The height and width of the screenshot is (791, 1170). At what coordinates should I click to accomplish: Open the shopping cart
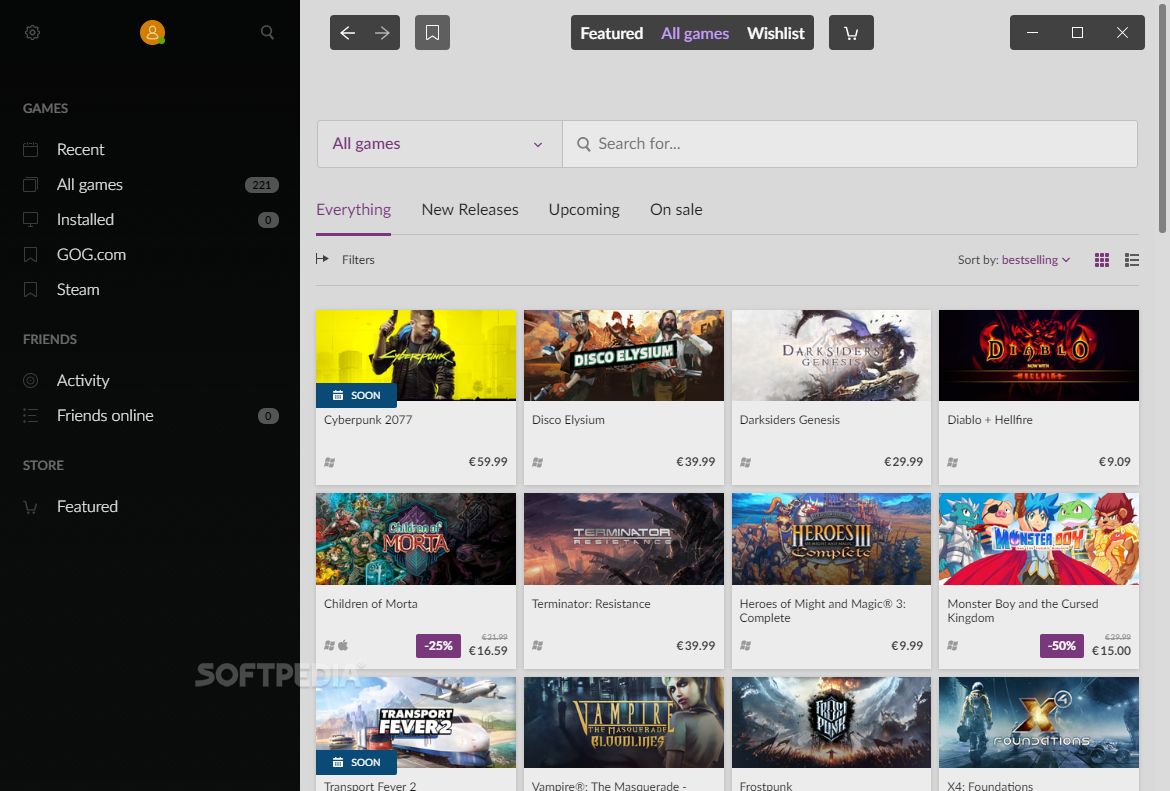851,33
